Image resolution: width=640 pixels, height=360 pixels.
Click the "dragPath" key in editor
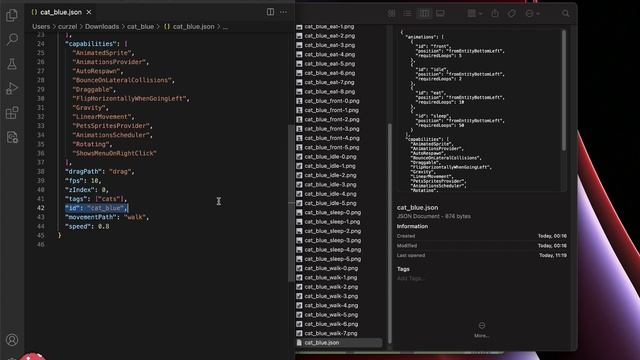84,171
